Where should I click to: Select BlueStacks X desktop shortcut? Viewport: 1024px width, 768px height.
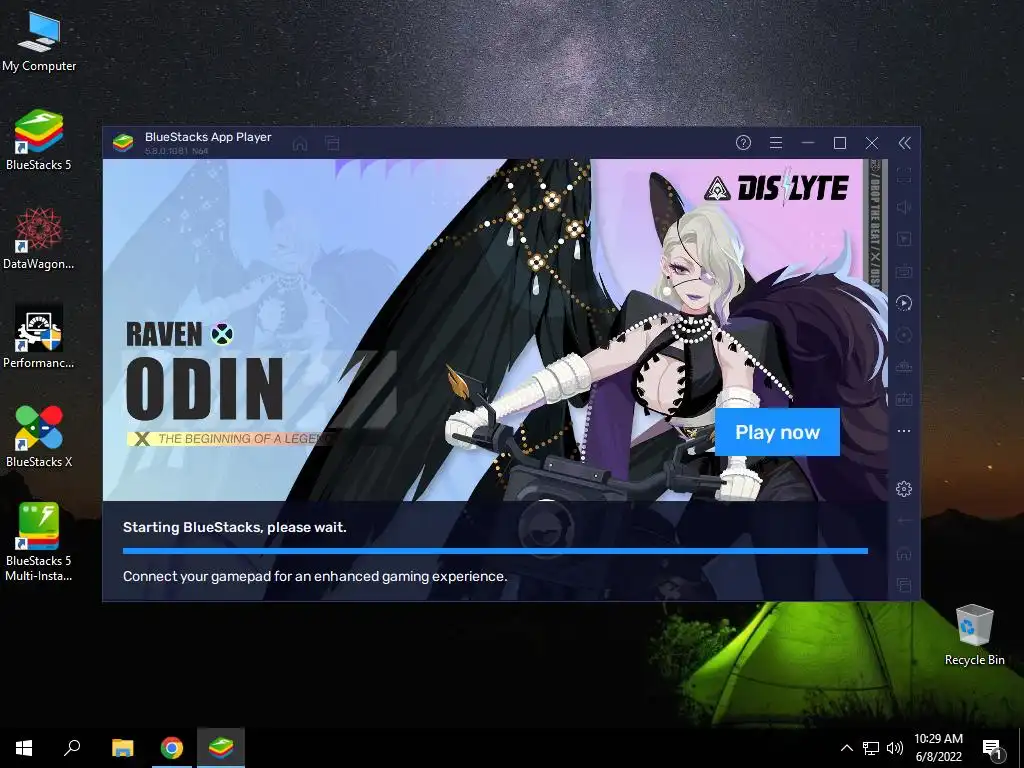[39, 437]
